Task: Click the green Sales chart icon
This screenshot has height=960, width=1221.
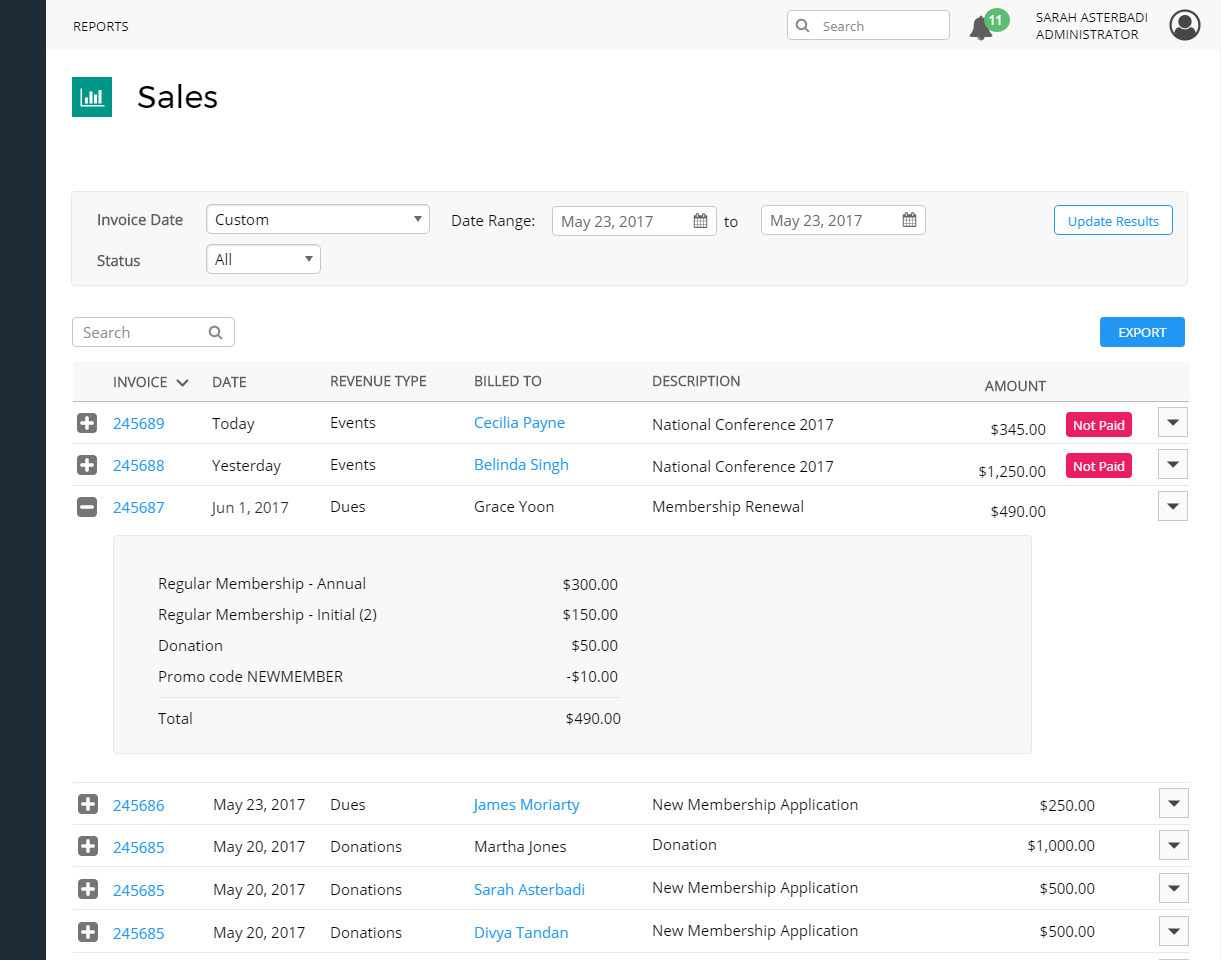Action: click(92, 97)
